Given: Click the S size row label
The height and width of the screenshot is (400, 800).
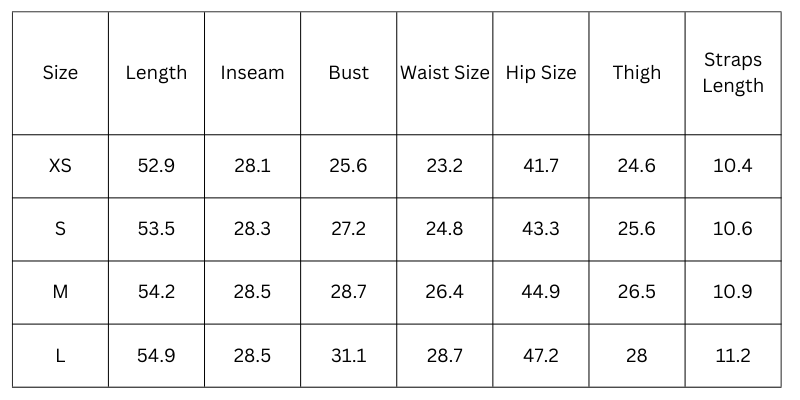Looking at the screenshot, I should [x=60, y=229].
